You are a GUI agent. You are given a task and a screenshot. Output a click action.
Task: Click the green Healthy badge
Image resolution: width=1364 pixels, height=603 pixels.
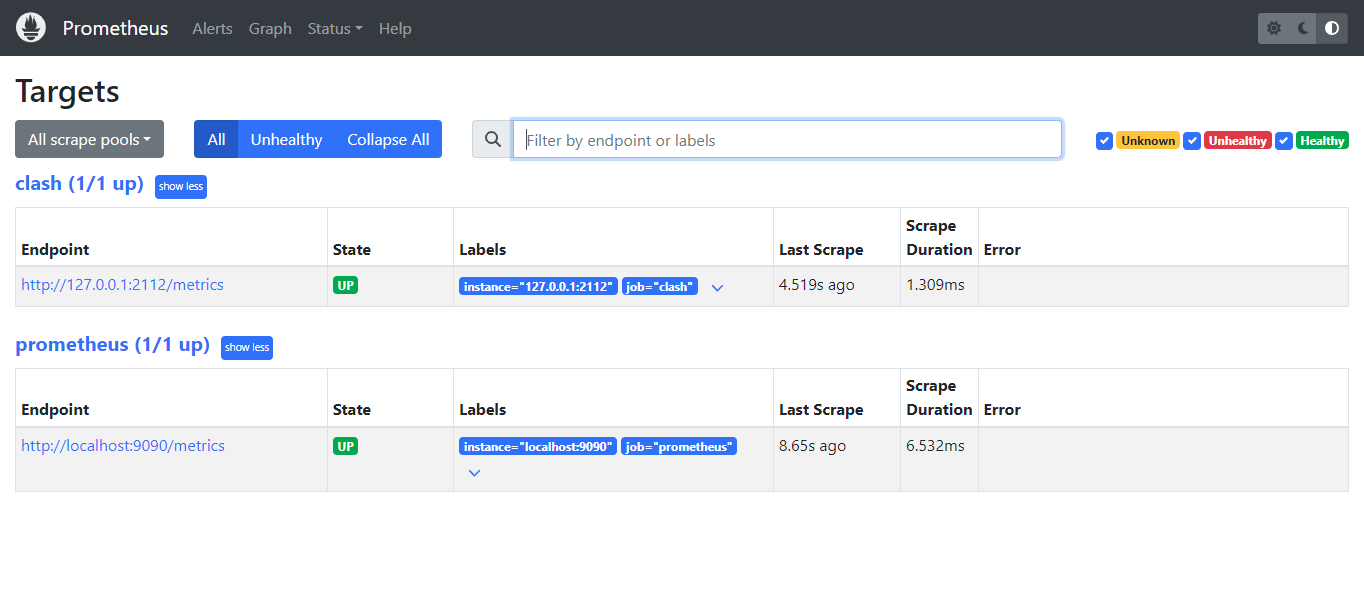pyautogui.click(x=1322, y=141)
